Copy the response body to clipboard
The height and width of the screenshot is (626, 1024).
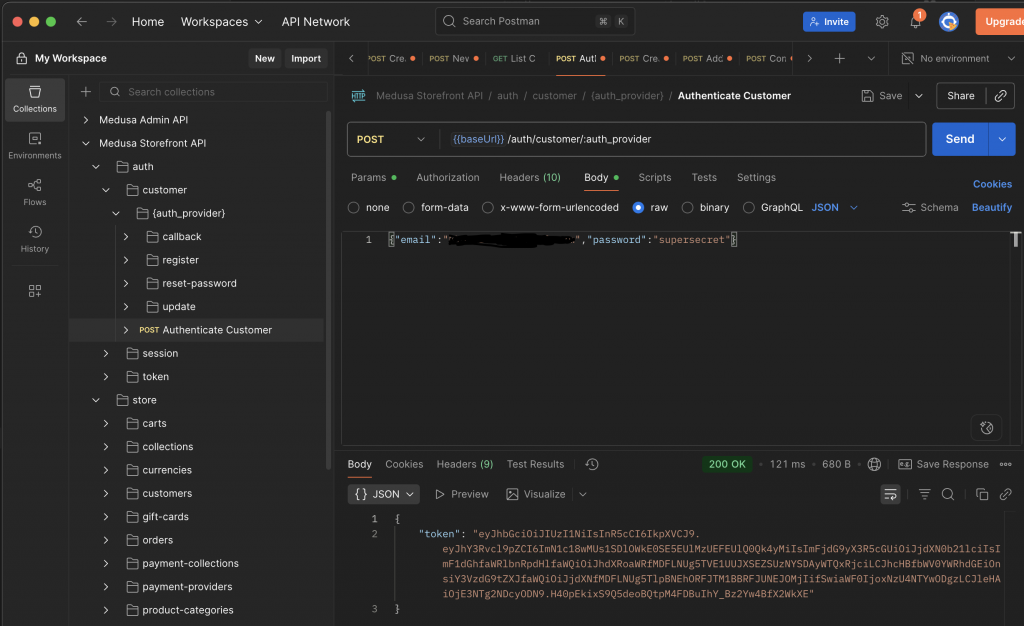tap(982, 494)
